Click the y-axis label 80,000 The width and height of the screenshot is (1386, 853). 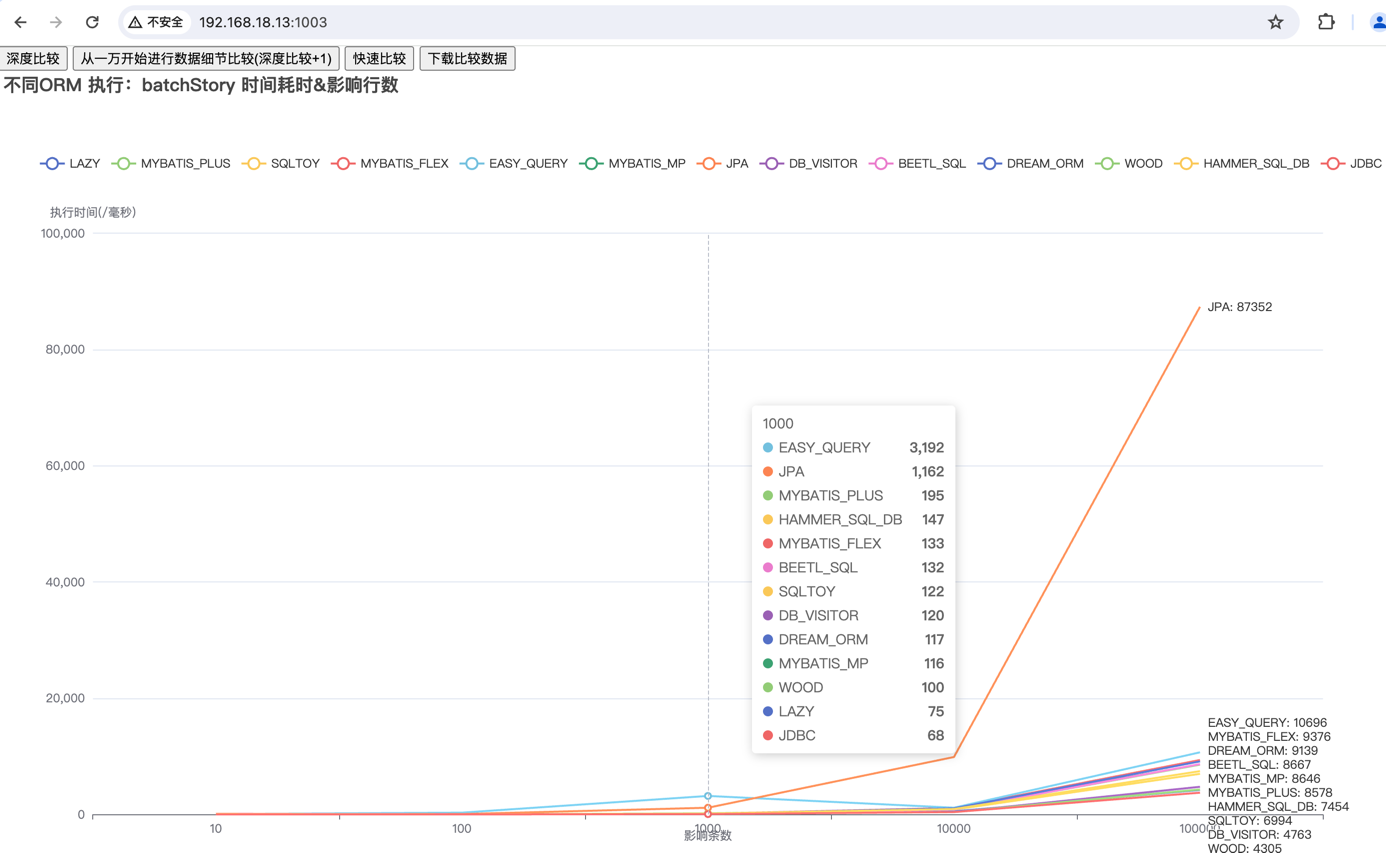(66, 350)
